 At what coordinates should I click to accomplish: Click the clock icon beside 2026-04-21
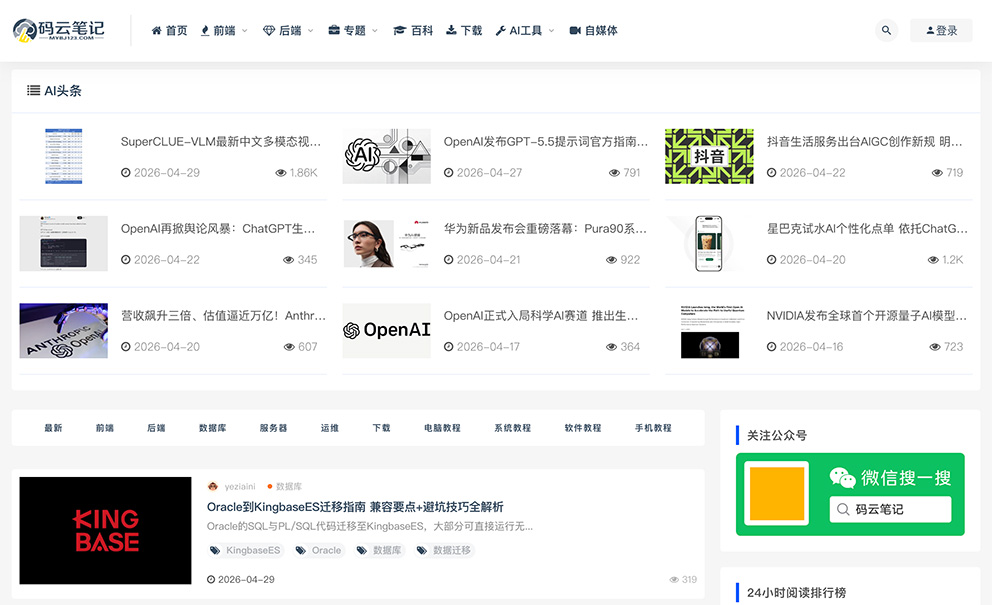[x=449, y=260]
